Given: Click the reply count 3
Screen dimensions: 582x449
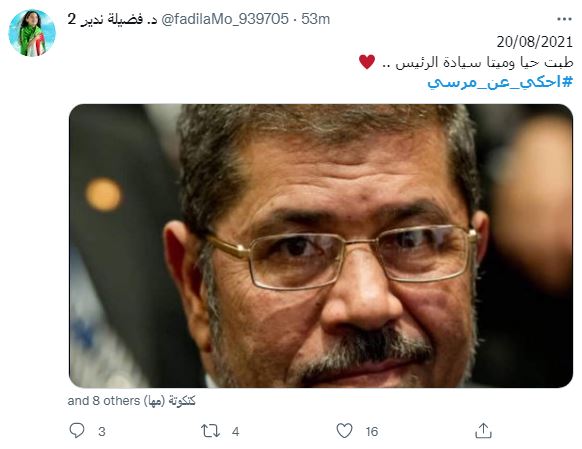Looking at the screenshot, I should [x=102, y=432].
